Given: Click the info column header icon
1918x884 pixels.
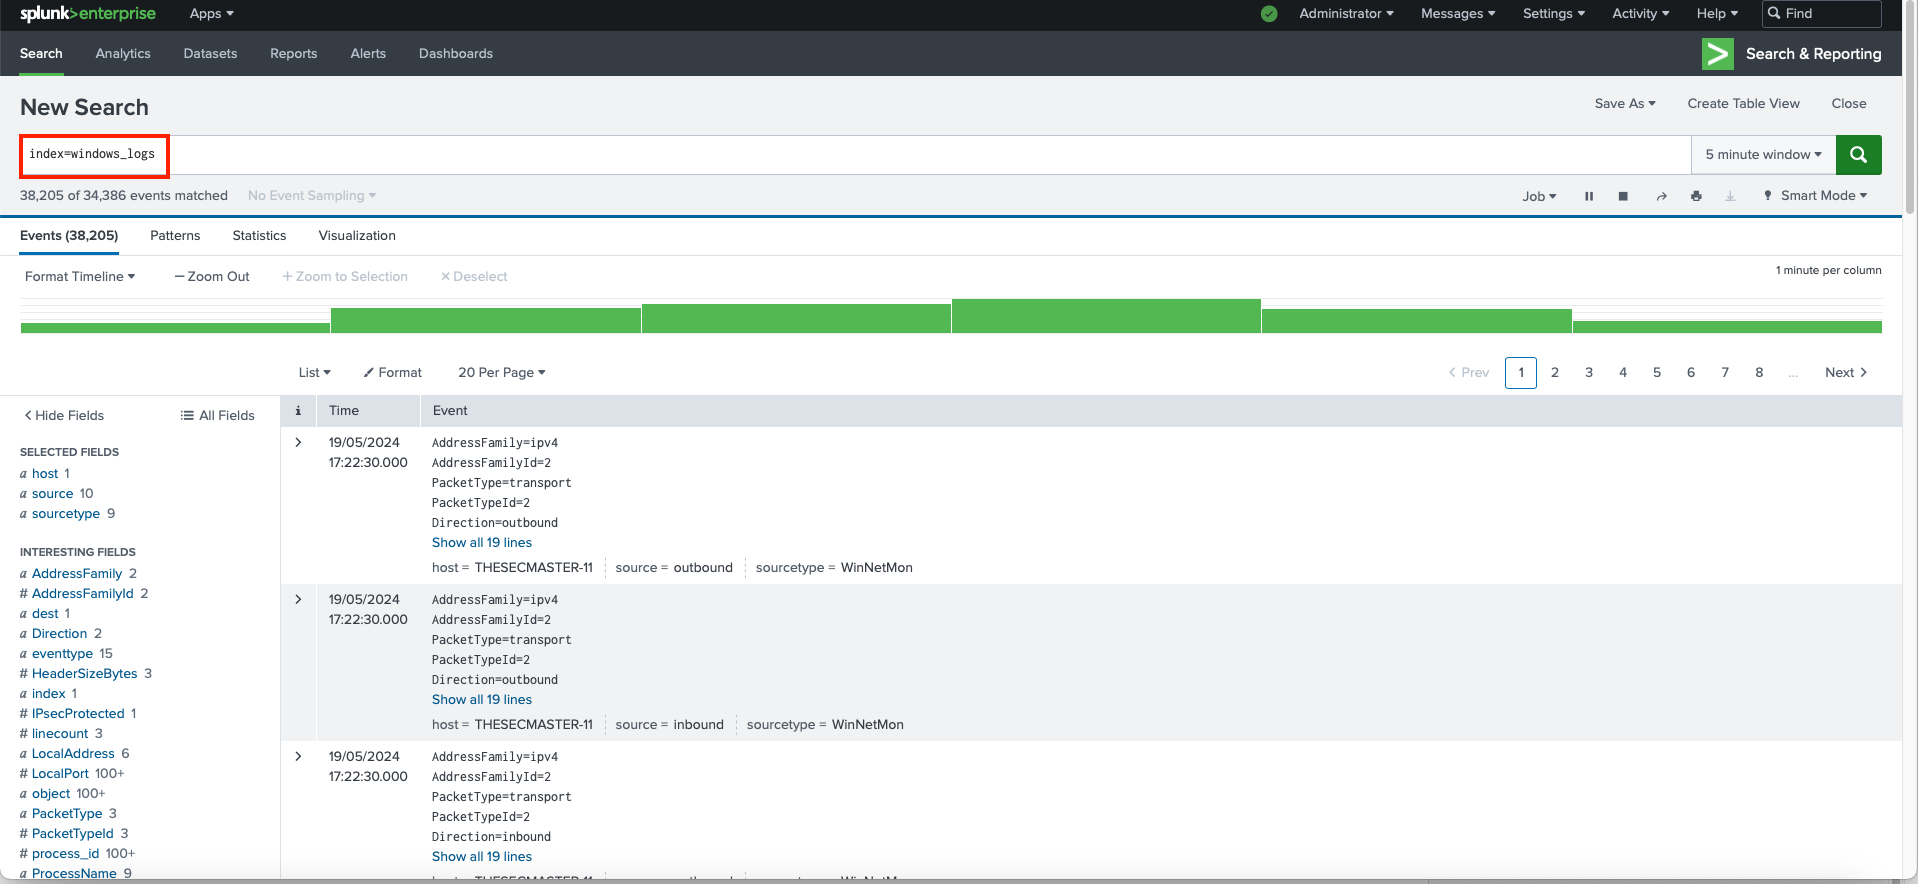Looking at the screenshot, I should click(298, 411).
